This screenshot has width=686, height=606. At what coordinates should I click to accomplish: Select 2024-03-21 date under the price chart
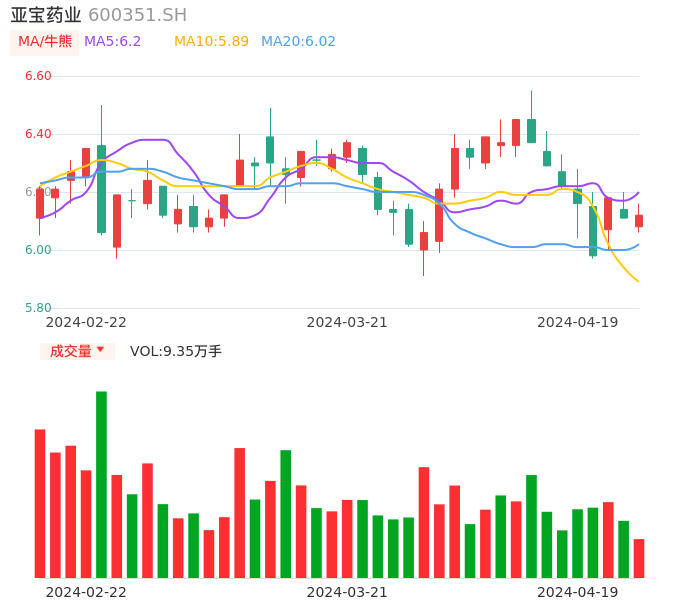(x=346, y=322)
